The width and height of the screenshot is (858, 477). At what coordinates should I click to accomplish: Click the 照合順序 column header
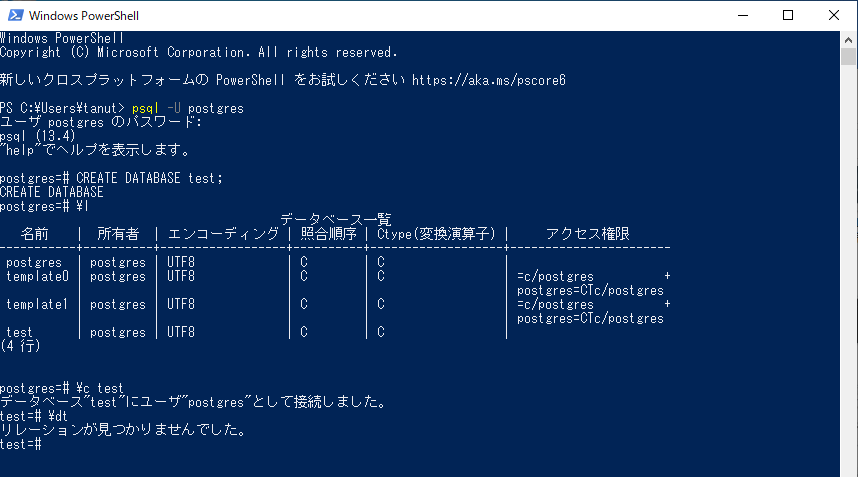329,234
